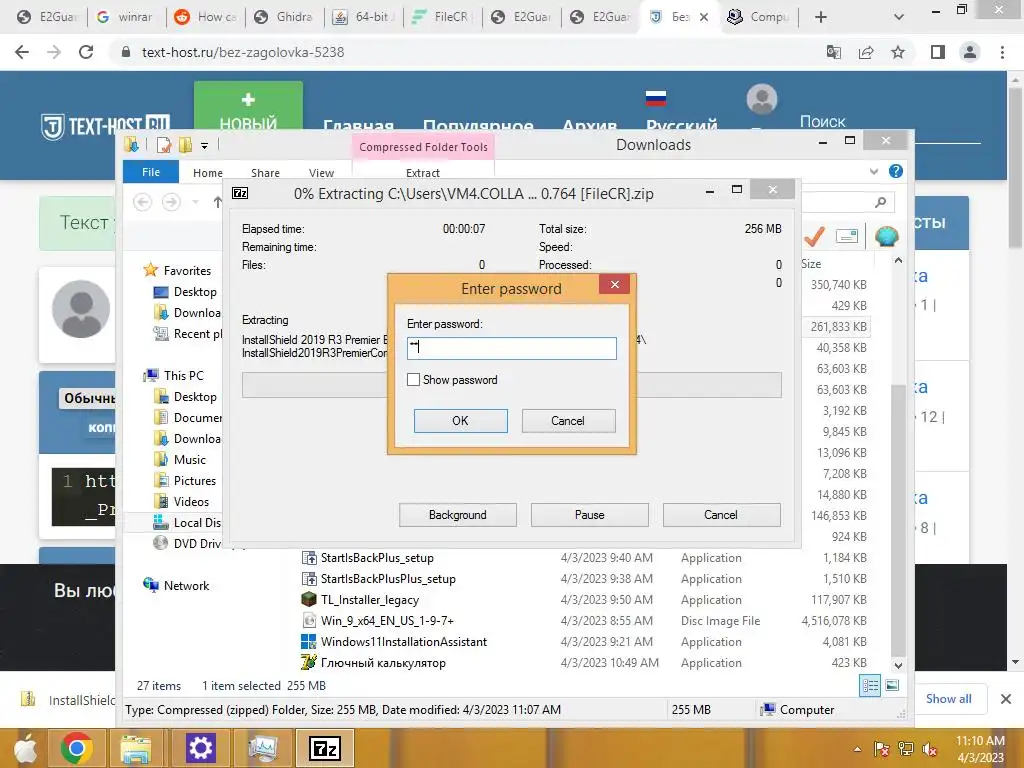Click Explorer Forward navigation arrow
The height and width of the screenshot is (768, 1024).
171,202
